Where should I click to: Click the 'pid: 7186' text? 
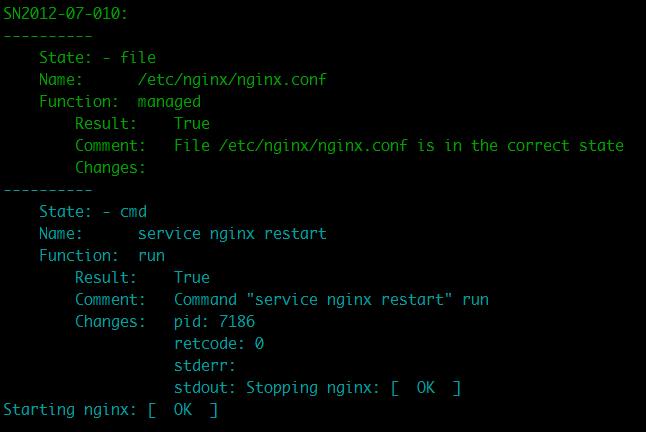(x=214, y=322)
